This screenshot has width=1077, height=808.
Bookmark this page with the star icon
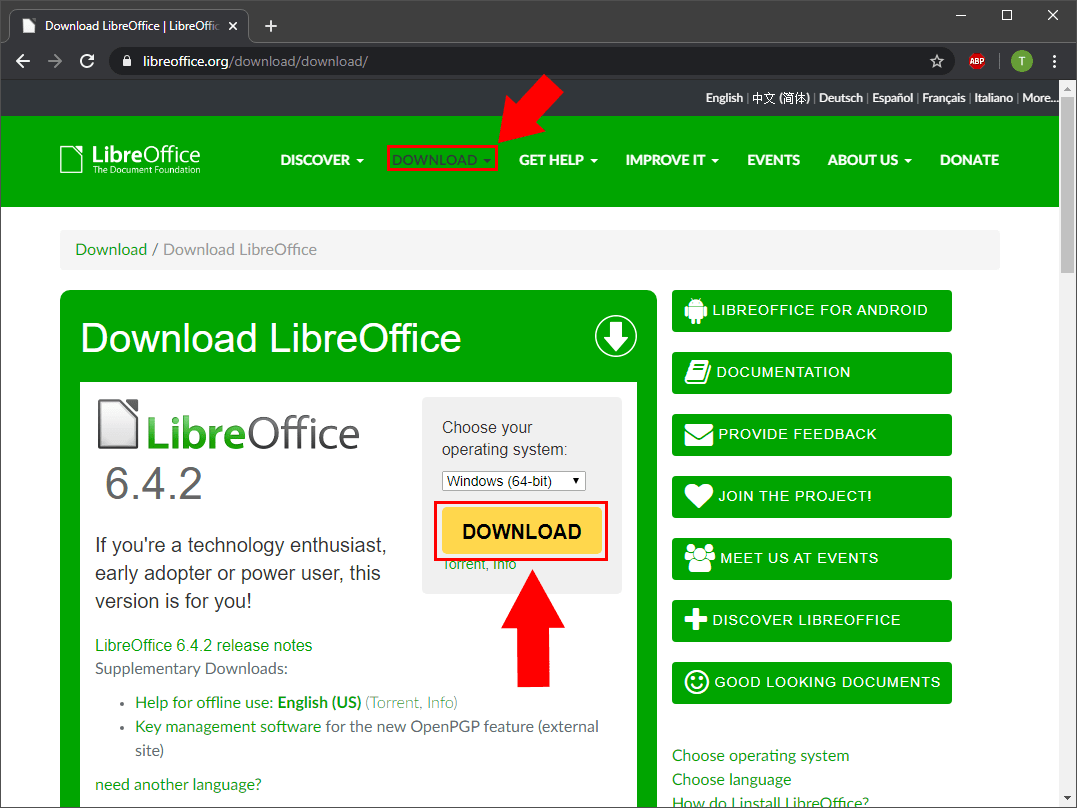[x=937, y=62]
